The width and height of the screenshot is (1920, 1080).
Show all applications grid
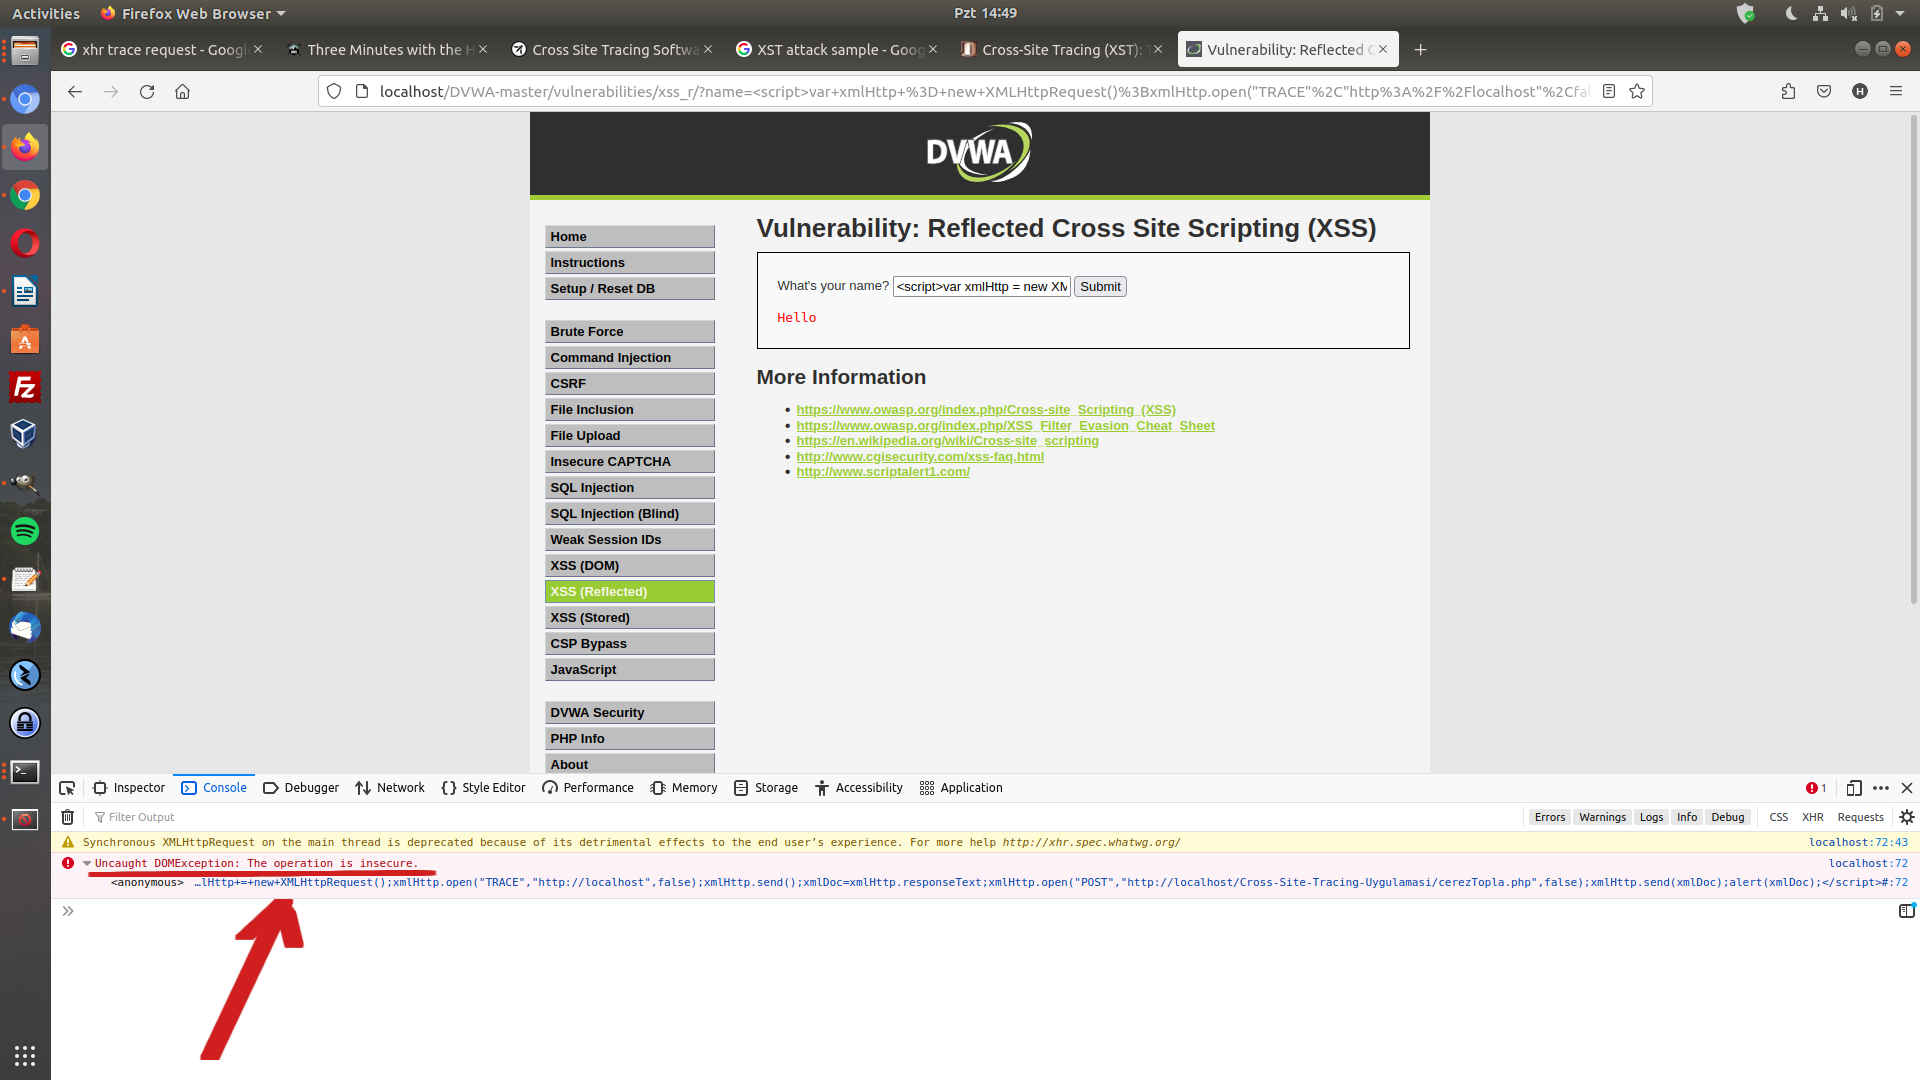(x=25, y=1055)
